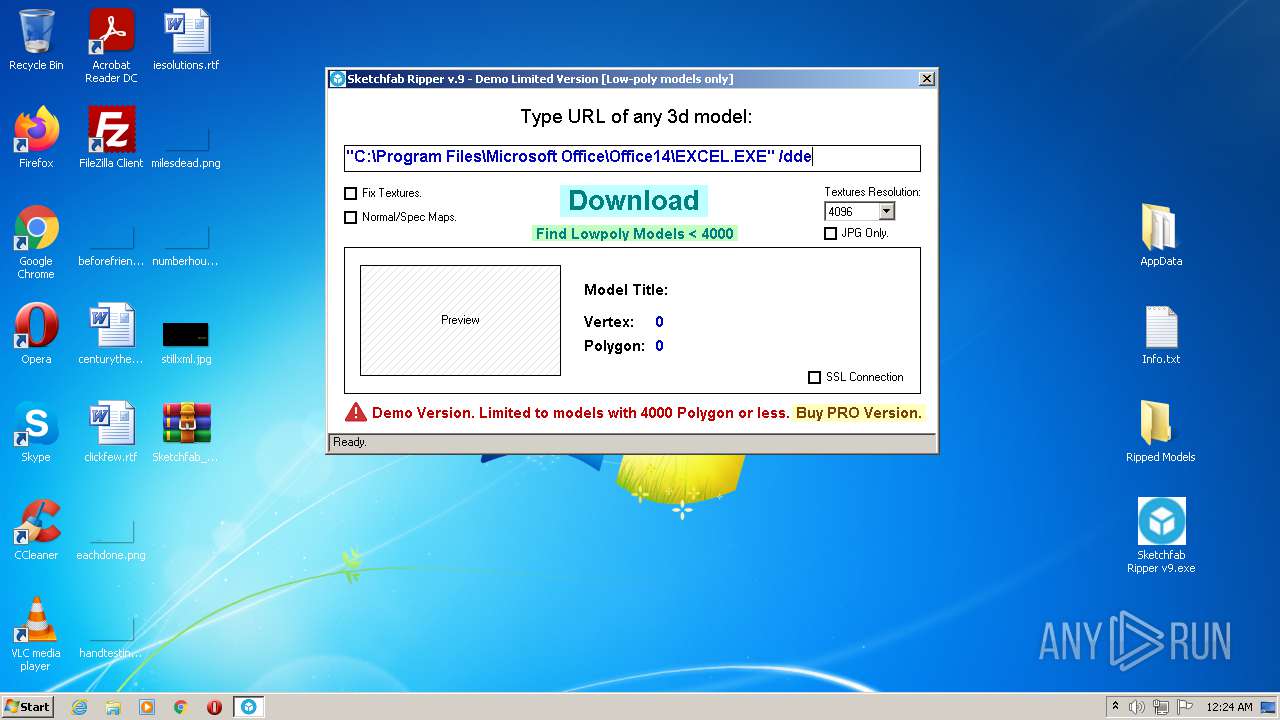
Task: Open AppData folder icon
Action: click(1161, 236)
